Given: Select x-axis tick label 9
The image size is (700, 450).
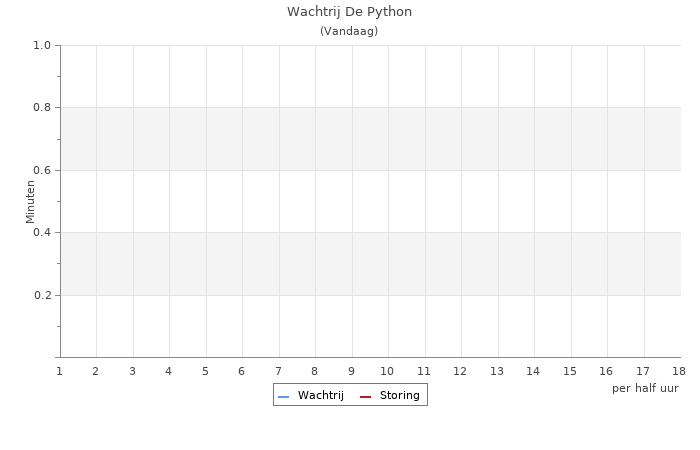Looking at the screenshot, I should 351,372.
